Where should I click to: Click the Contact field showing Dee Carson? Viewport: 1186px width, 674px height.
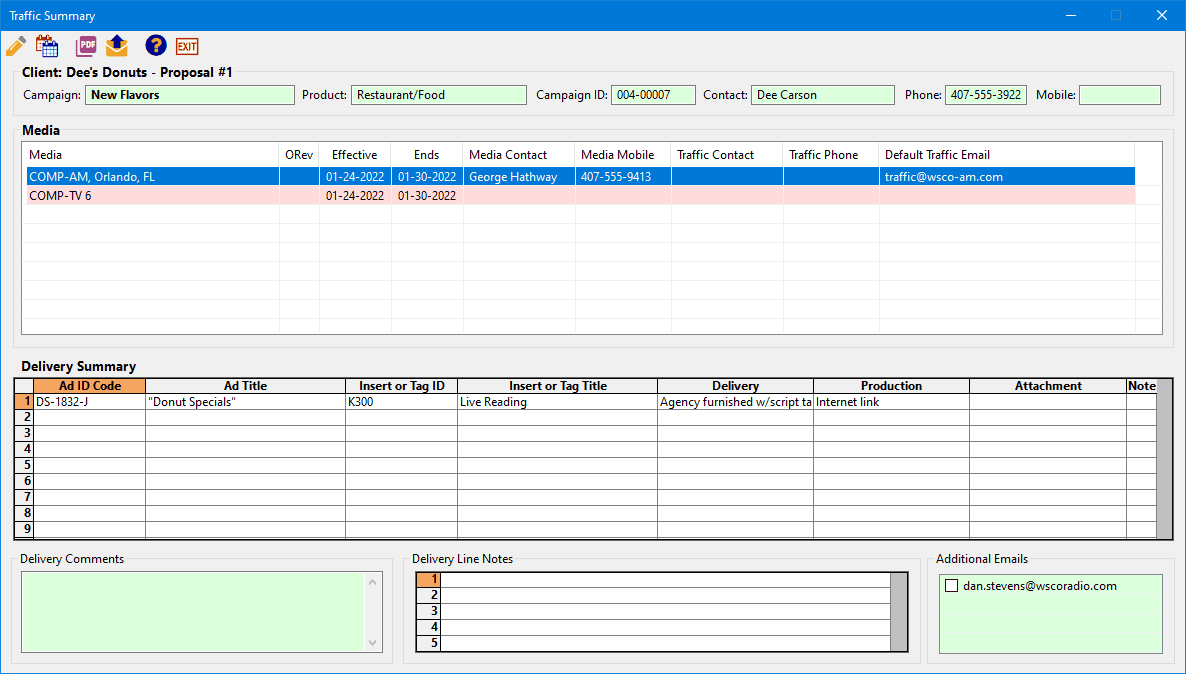(x=822, y=94)
